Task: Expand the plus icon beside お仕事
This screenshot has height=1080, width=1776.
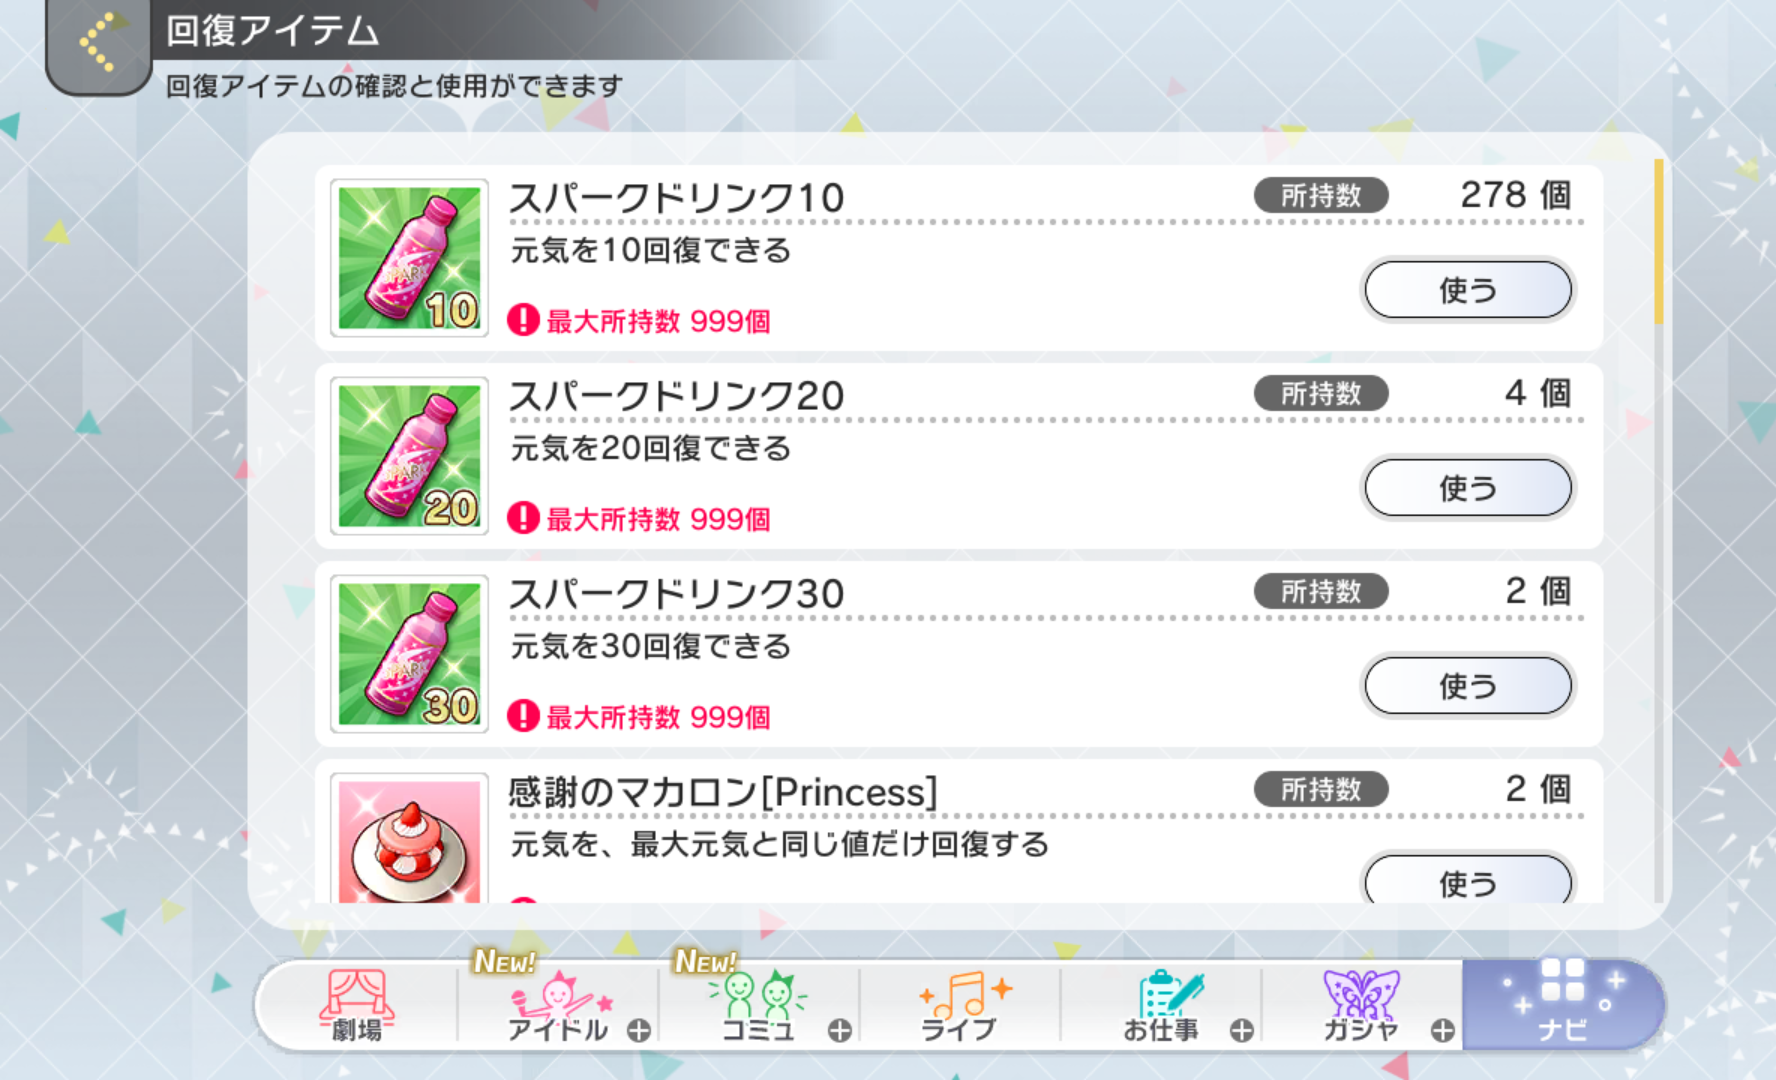Action: tap(1242, 1030)
